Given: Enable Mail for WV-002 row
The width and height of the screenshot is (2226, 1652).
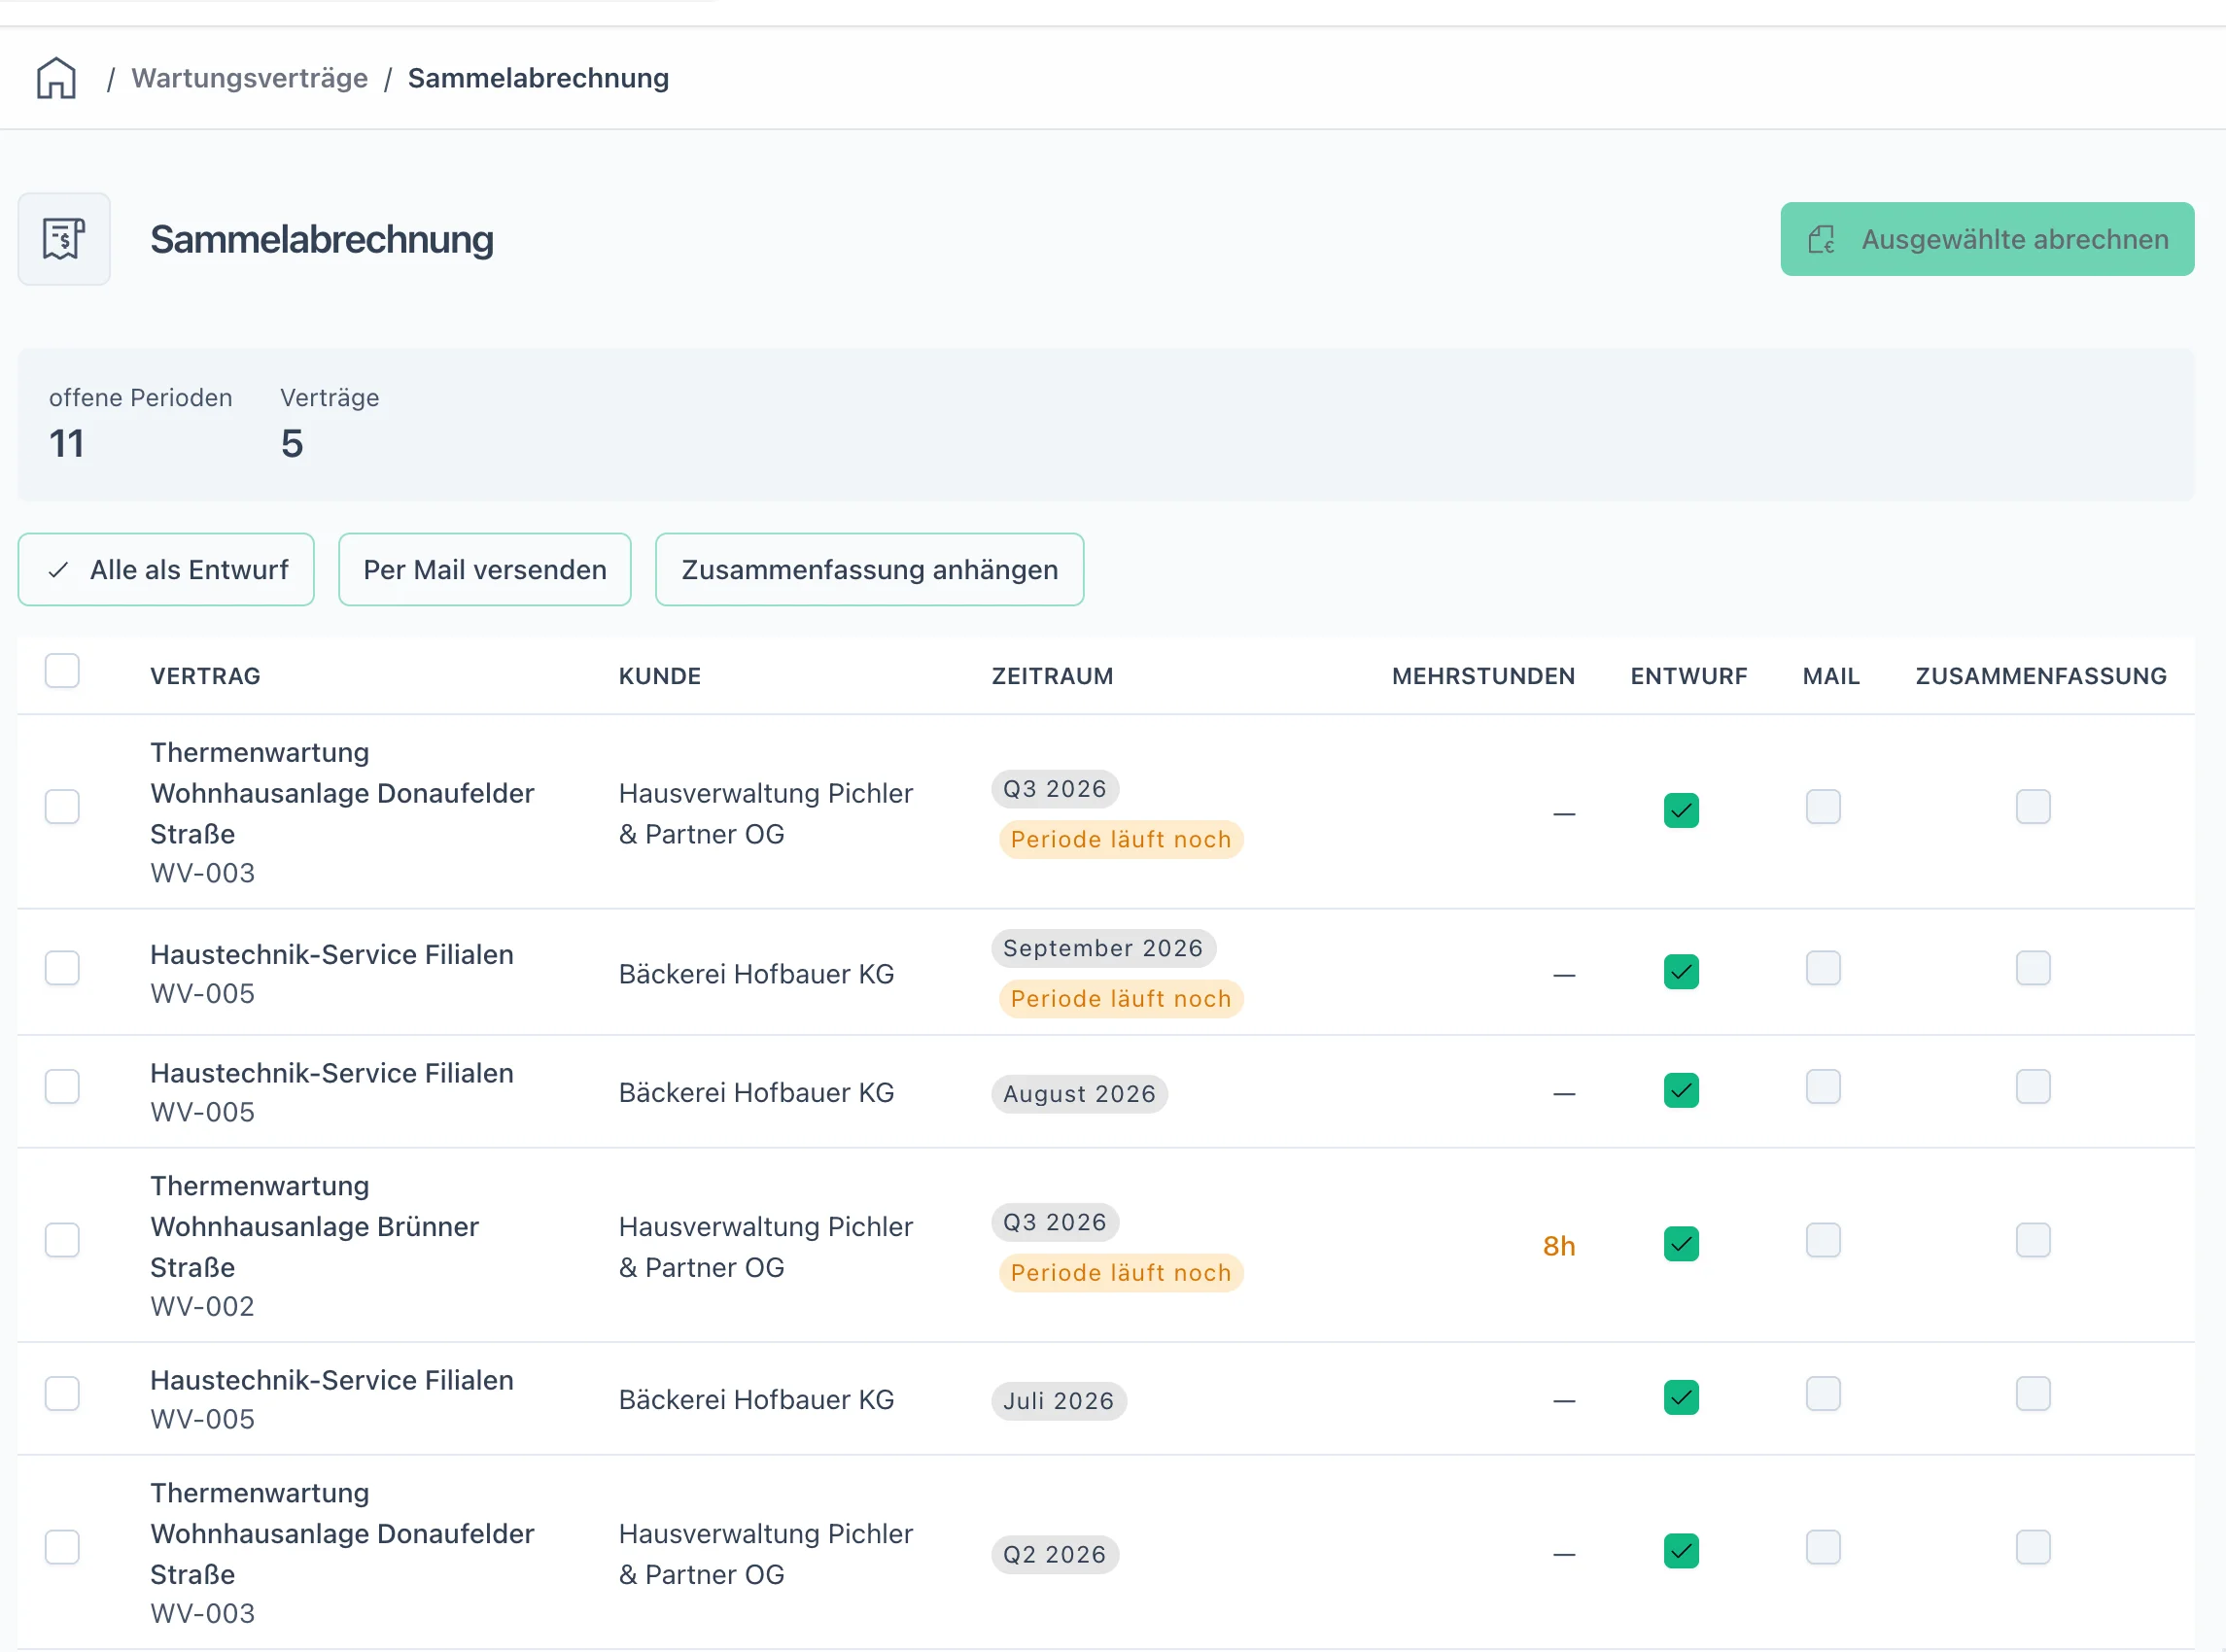Looking at the screenshot, I should tap(1824, 1241).
